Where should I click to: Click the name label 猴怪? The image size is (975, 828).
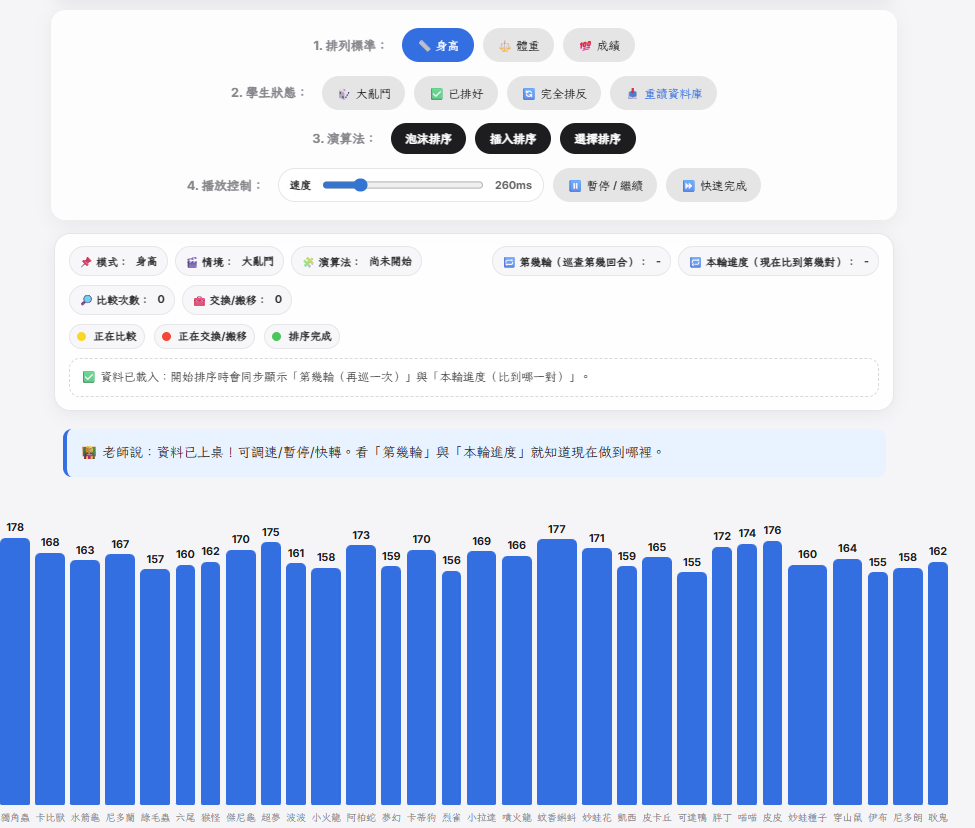[x=210, y=817]
